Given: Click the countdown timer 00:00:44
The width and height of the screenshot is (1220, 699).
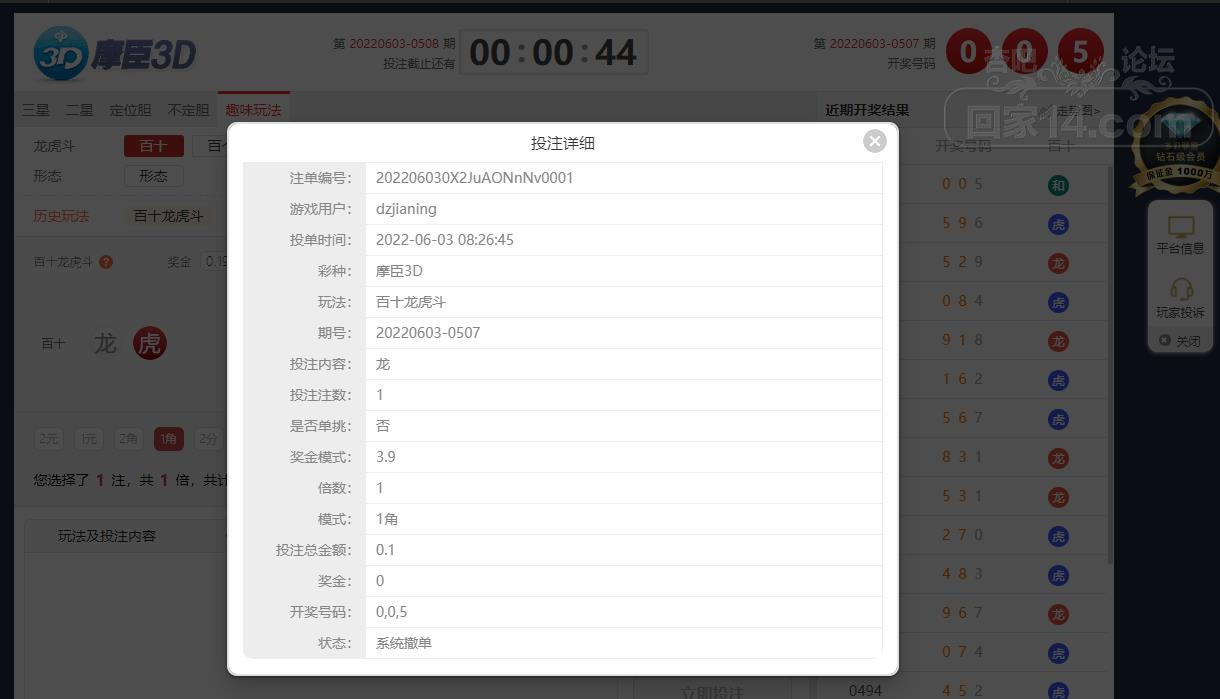Looking at the screenshot, I should 553,52.
